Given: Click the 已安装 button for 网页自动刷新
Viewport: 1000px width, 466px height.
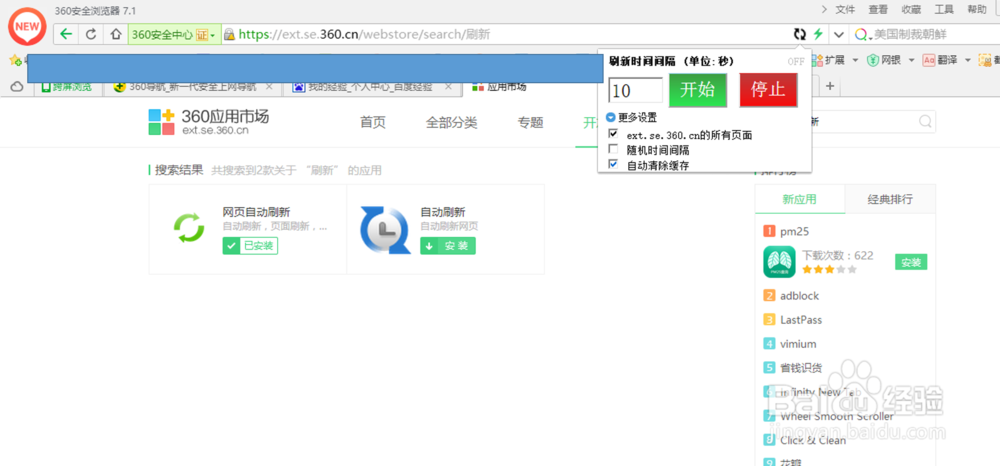Looking at the screenshot, I should (250, 245).
